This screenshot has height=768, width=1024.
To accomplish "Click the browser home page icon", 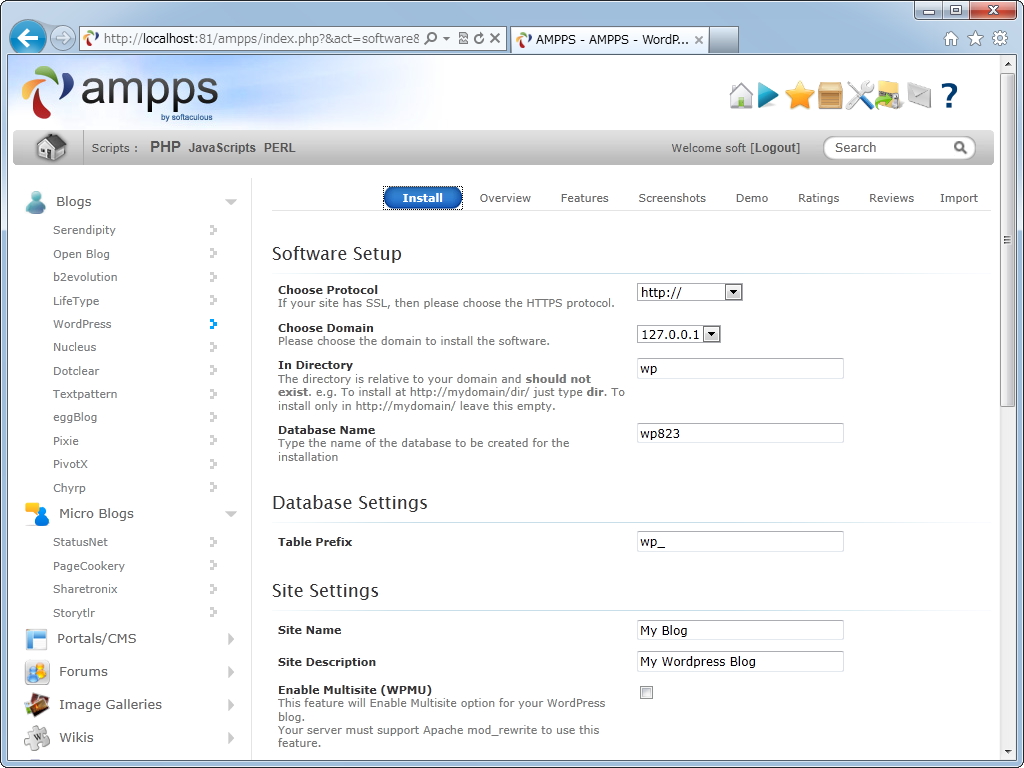I will pyautogui.click(x=951, y=39).
